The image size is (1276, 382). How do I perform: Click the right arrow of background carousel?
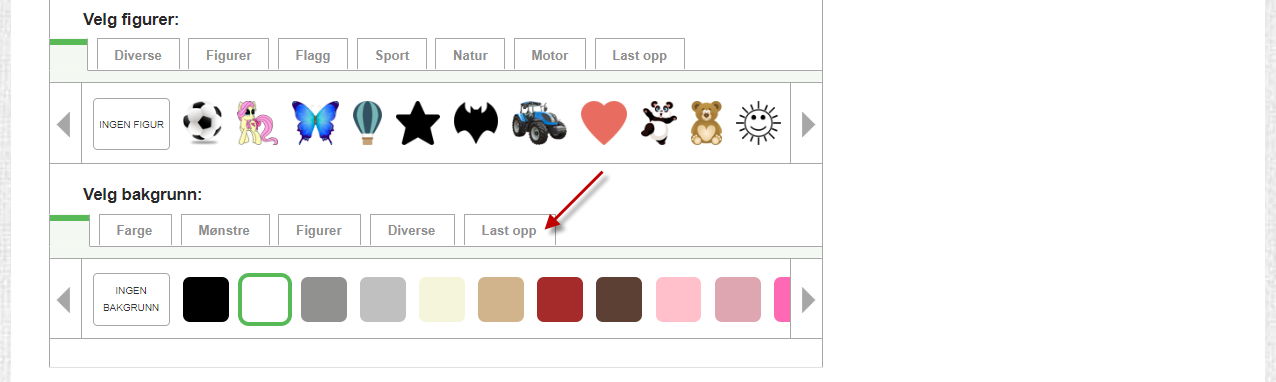tap(807, 299)
